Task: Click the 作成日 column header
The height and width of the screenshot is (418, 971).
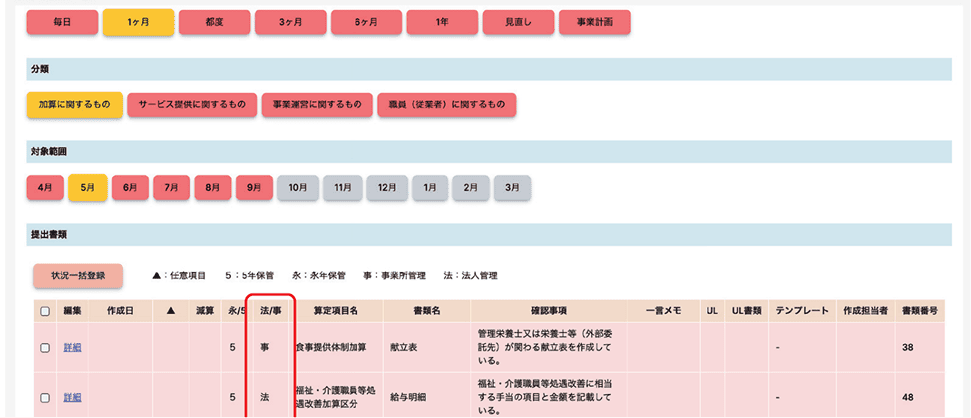Action: [120, 311]
